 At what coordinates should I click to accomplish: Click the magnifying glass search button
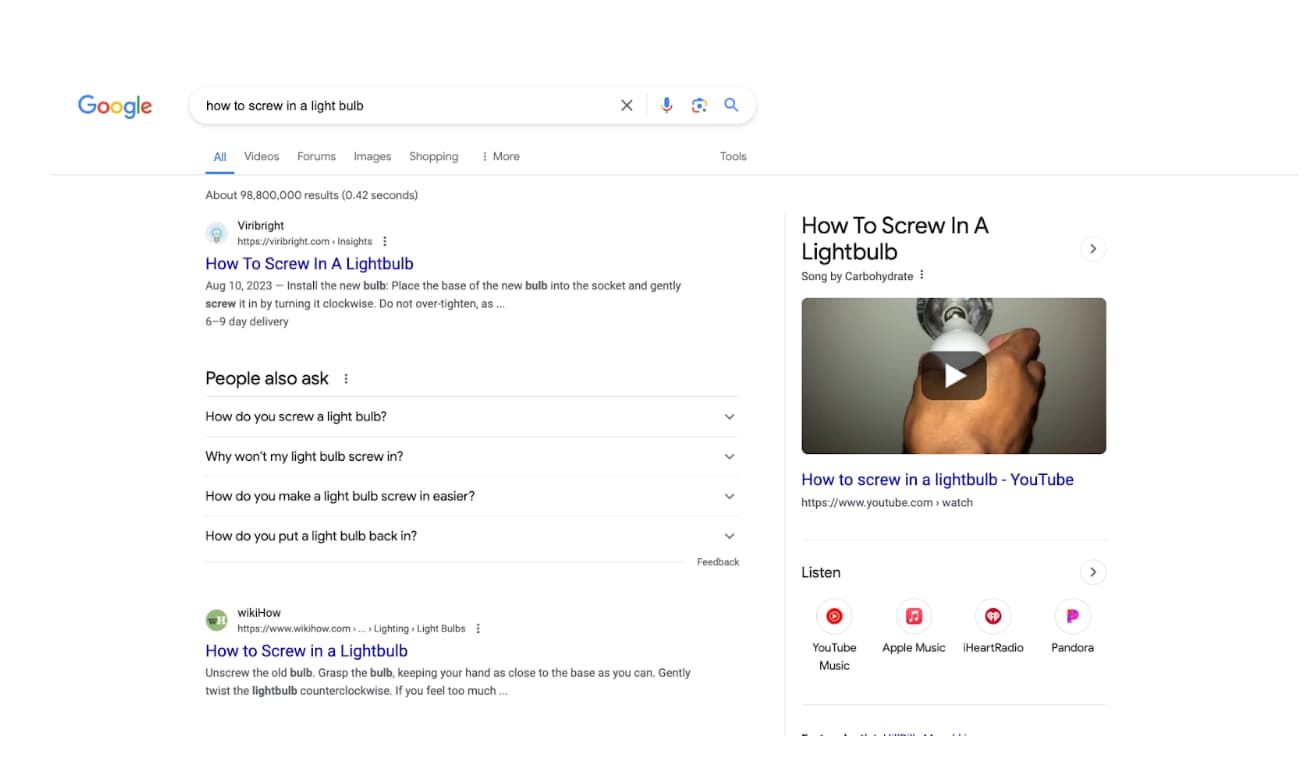[x=731, y=105]
